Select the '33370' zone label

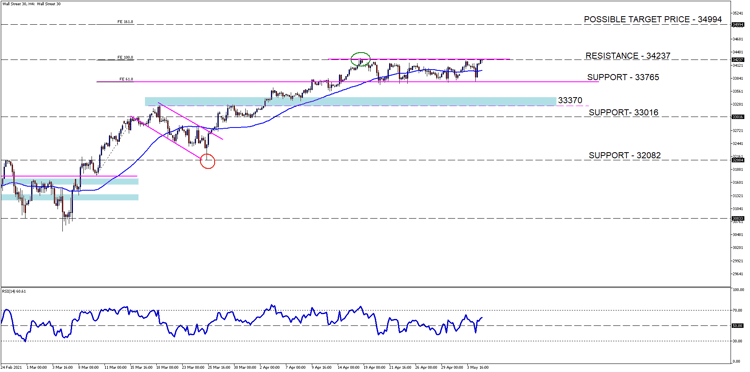tap(570, 100)
